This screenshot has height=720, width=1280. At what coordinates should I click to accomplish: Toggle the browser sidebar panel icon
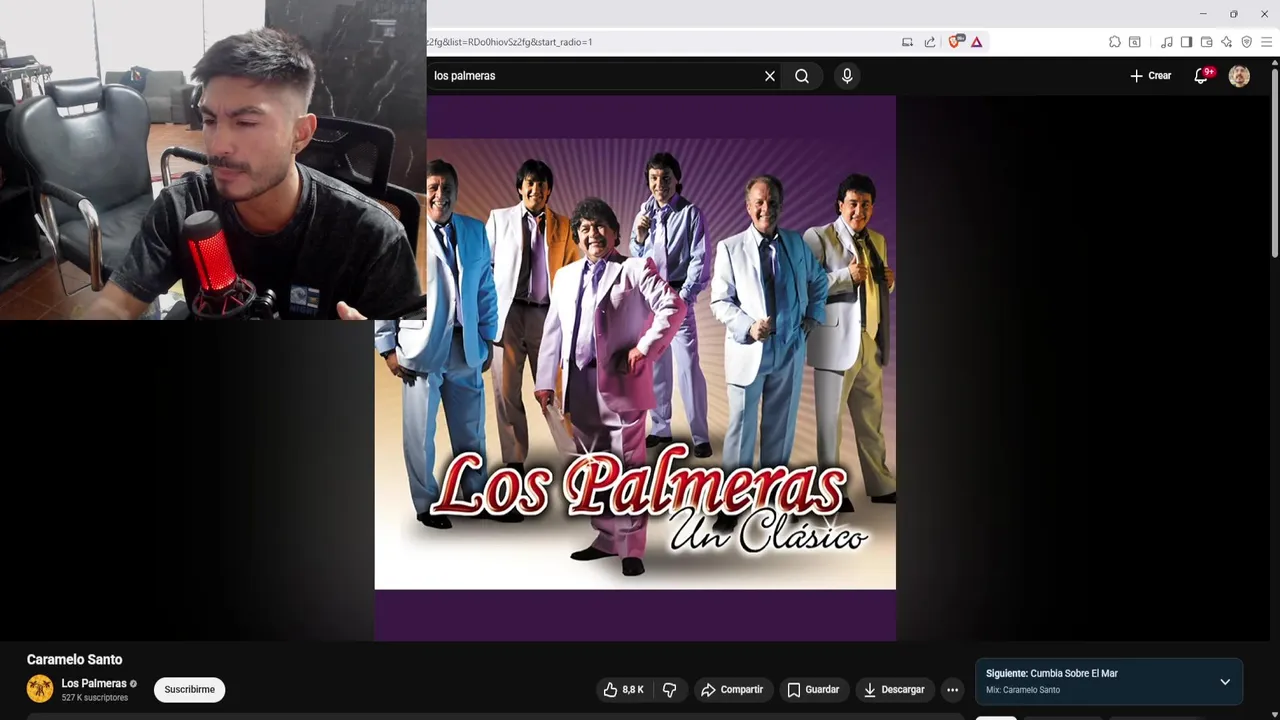pyautogui.click(x=1186, y=42)
